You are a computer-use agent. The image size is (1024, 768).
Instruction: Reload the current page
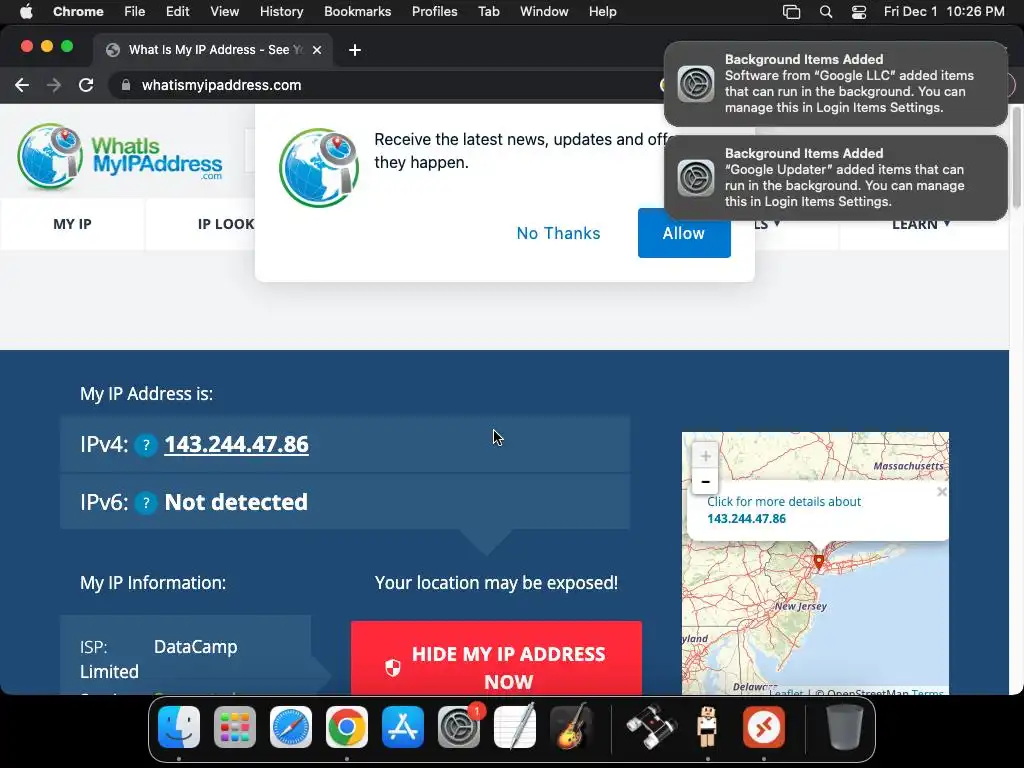tap(86, 85)
